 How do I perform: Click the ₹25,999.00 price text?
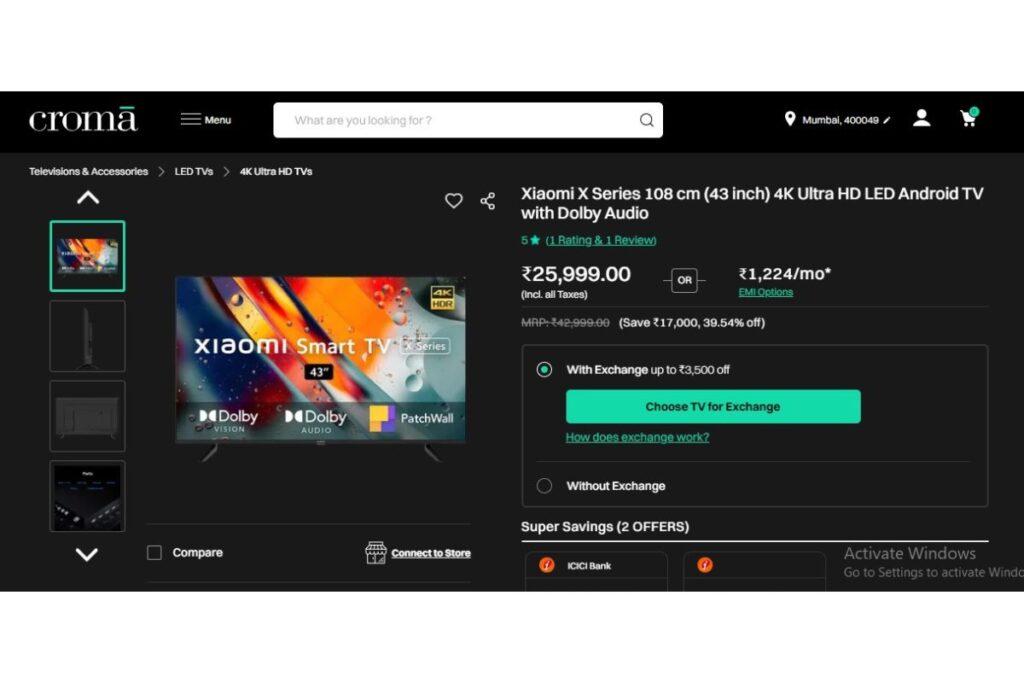[x=576, y=274]
